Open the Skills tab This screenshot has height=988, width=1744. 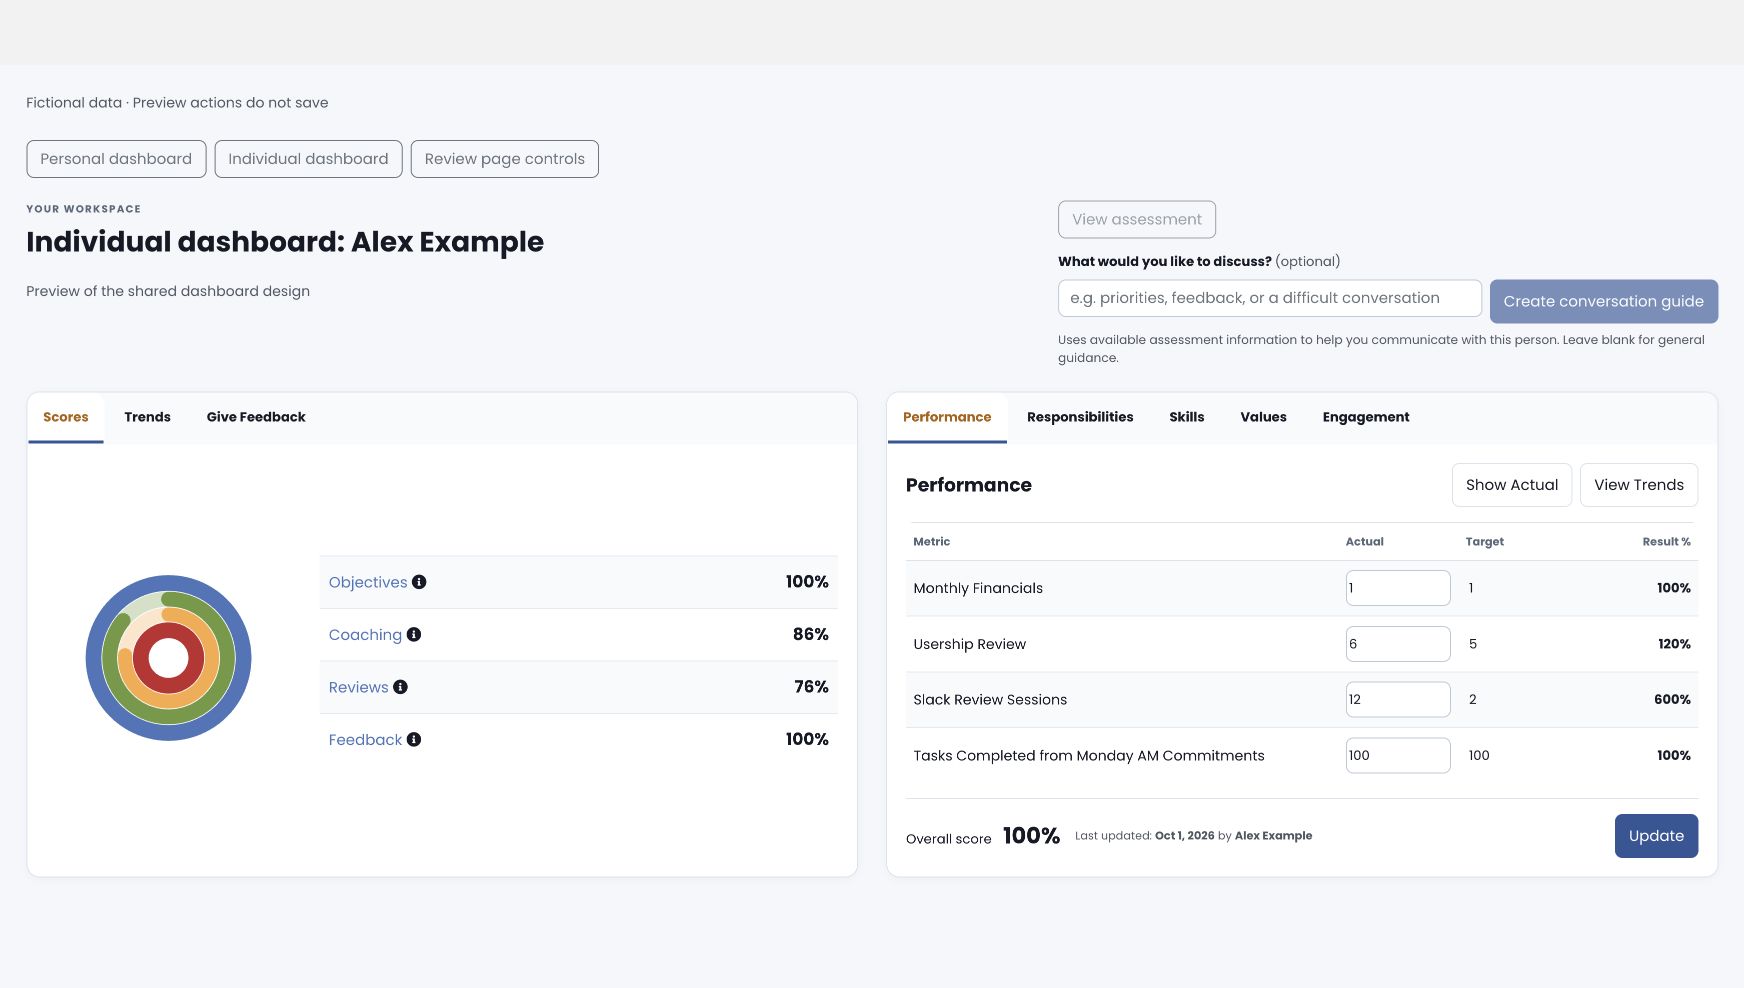tap(1187, 417)
